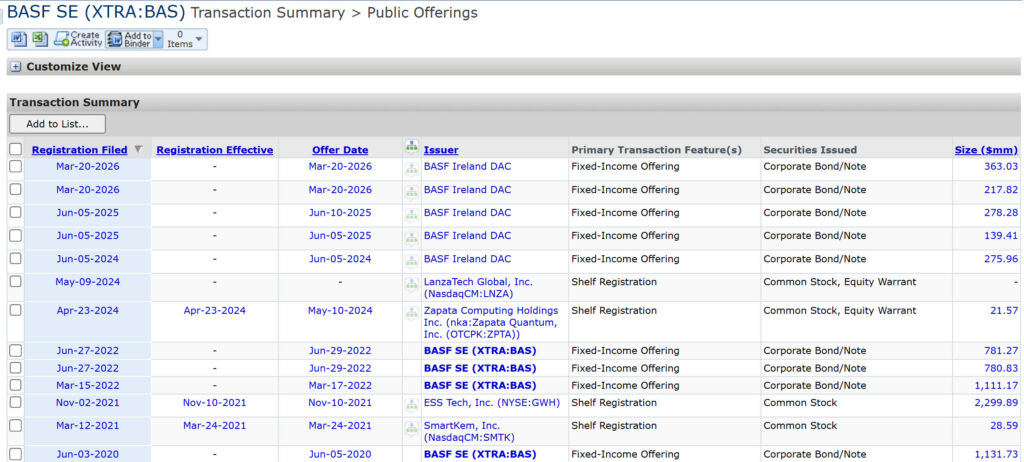Click the Transaction Summary breadcrumb text
This screenshot has height=462, width=1024.
(x=268, y=13)
